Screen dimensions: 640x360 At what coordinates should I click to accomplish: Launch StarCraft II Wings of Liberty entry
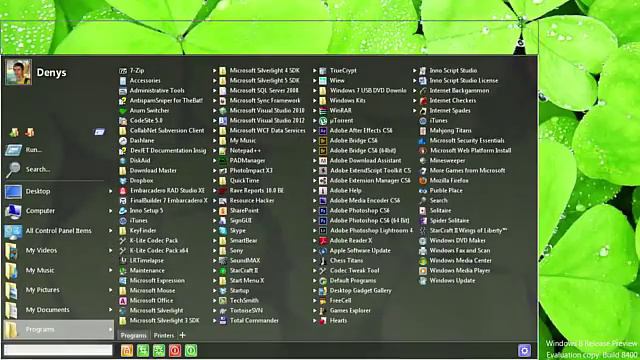coord(468,231)
